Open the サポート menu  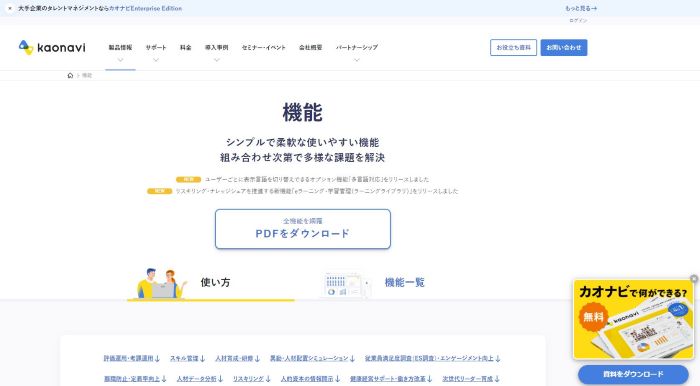tap(156, 47)
